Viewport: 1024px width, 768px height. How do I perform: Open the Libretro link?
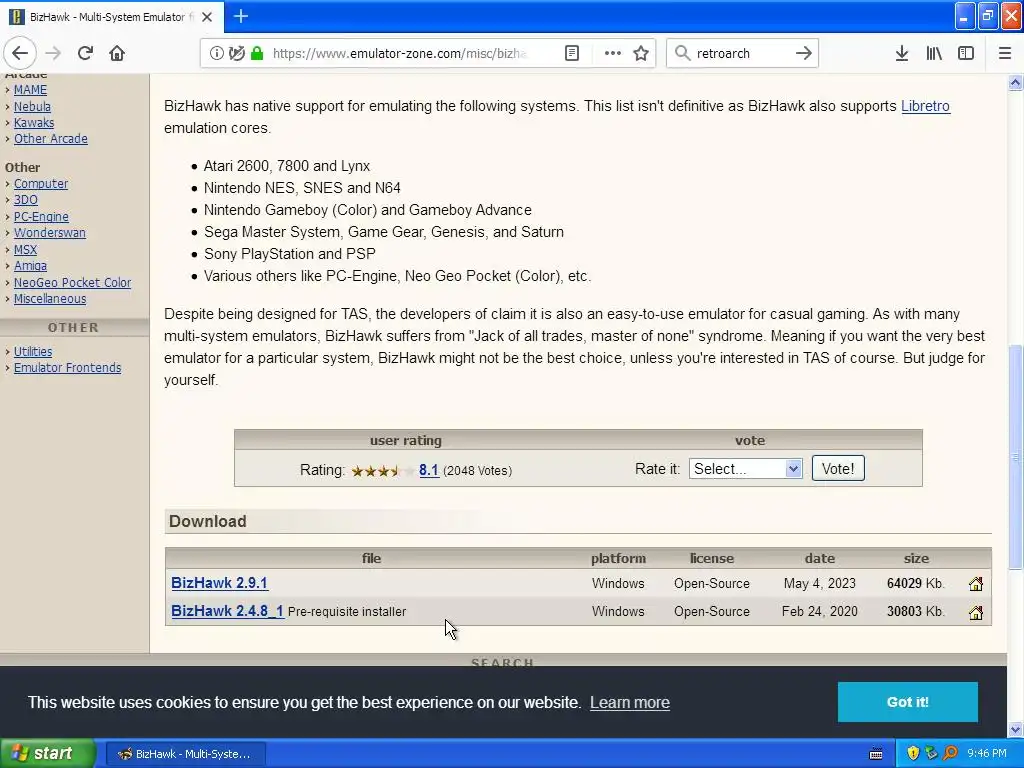pos(925,106)
